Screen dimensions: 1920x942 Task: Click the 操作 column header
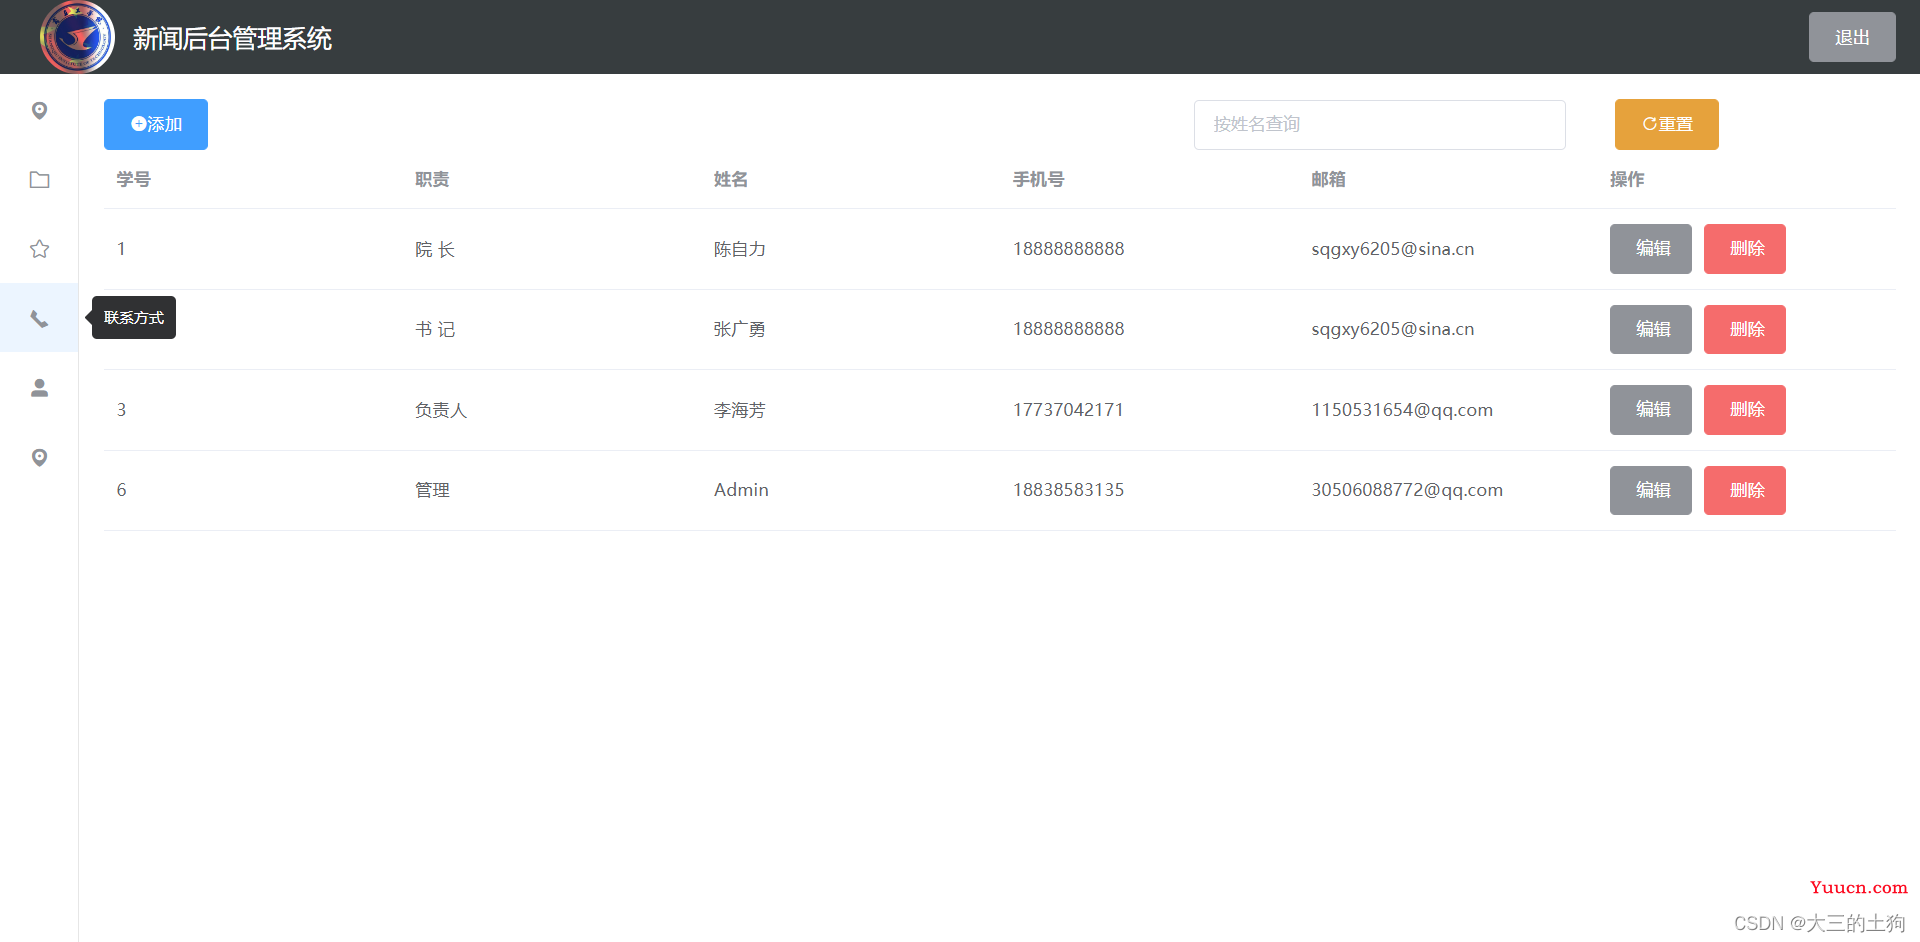pyautogui.click(x=1627, y=179)
